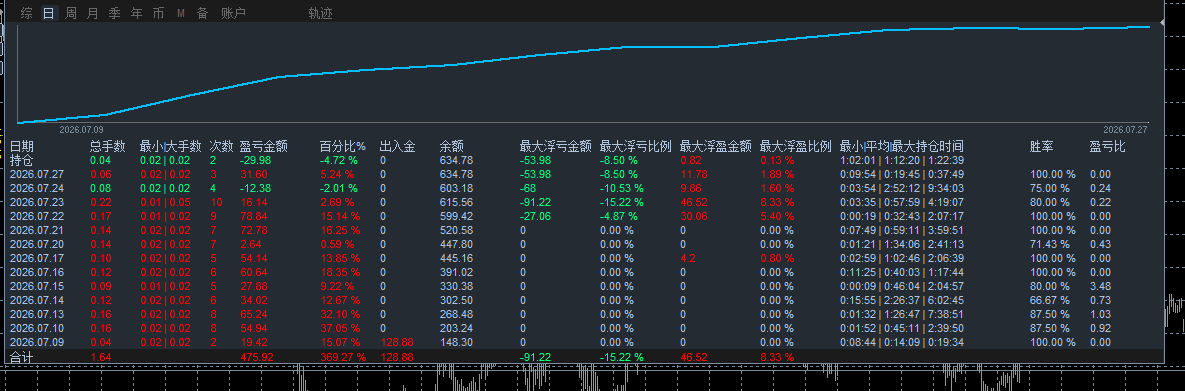Select the 2026.07.20 date row
The height and width of the screenshot is (391, 1185).
point(36,244)
